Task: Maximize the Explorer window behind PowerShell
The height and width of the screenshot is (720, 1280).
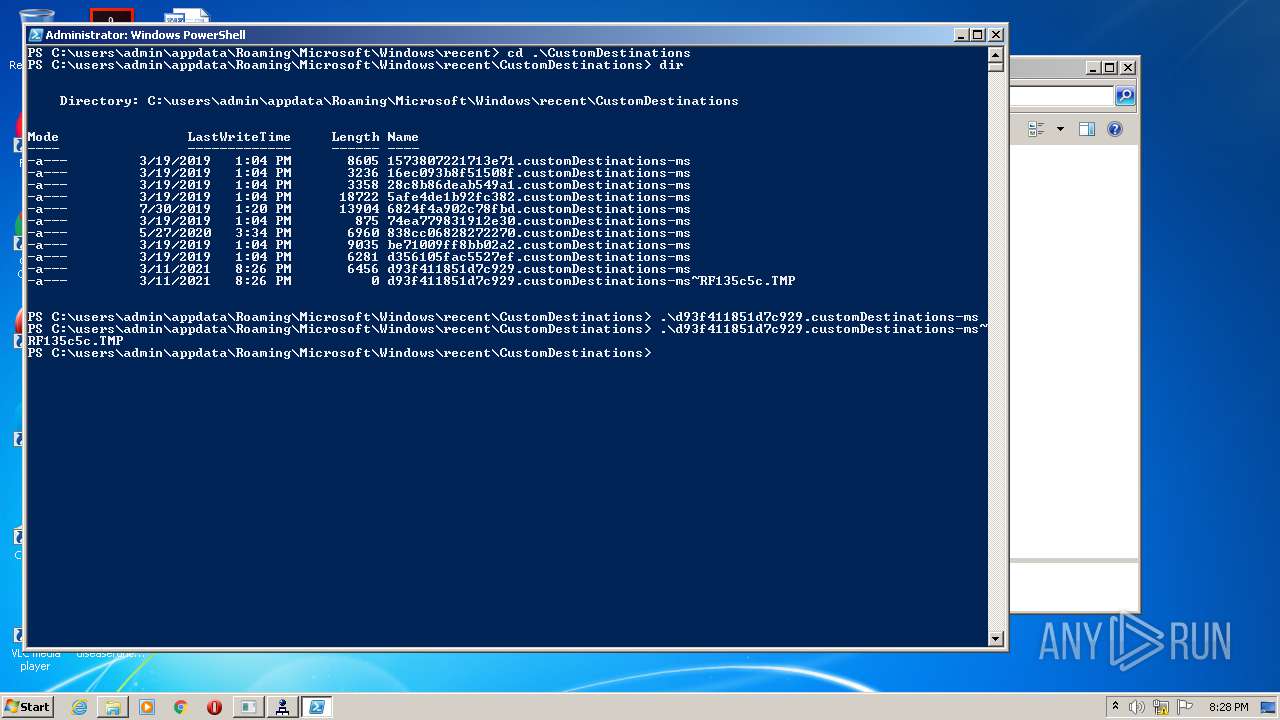Action: (x=1110, y=68)
